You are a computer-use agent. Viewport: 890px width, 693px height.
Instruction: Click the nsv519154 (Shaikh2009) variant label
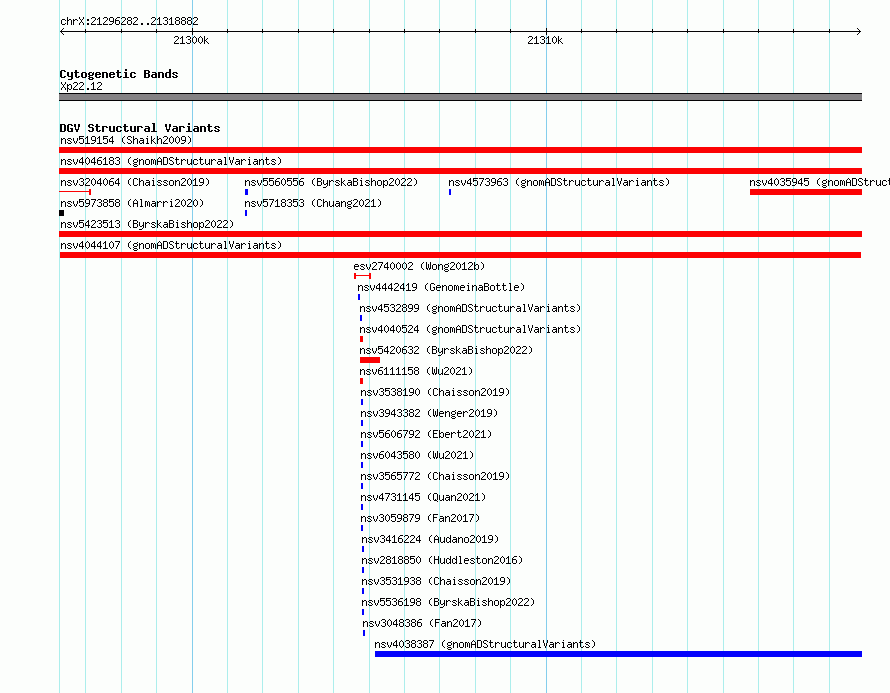(126, 140)
